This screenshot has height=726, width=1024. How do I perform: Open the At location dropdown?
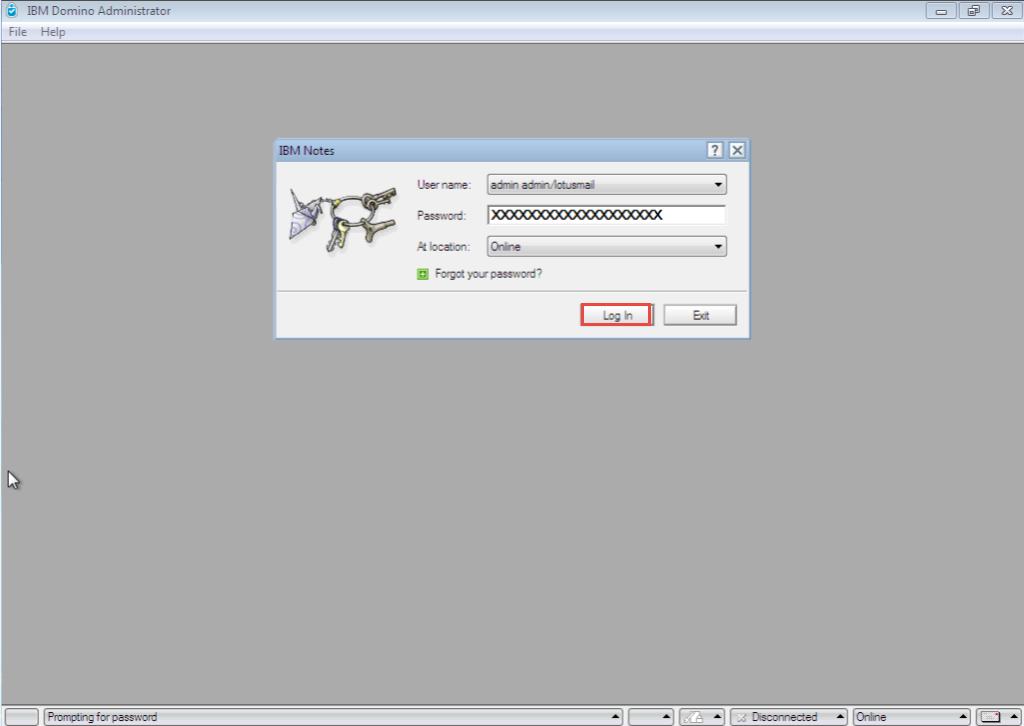coord(607,246)
